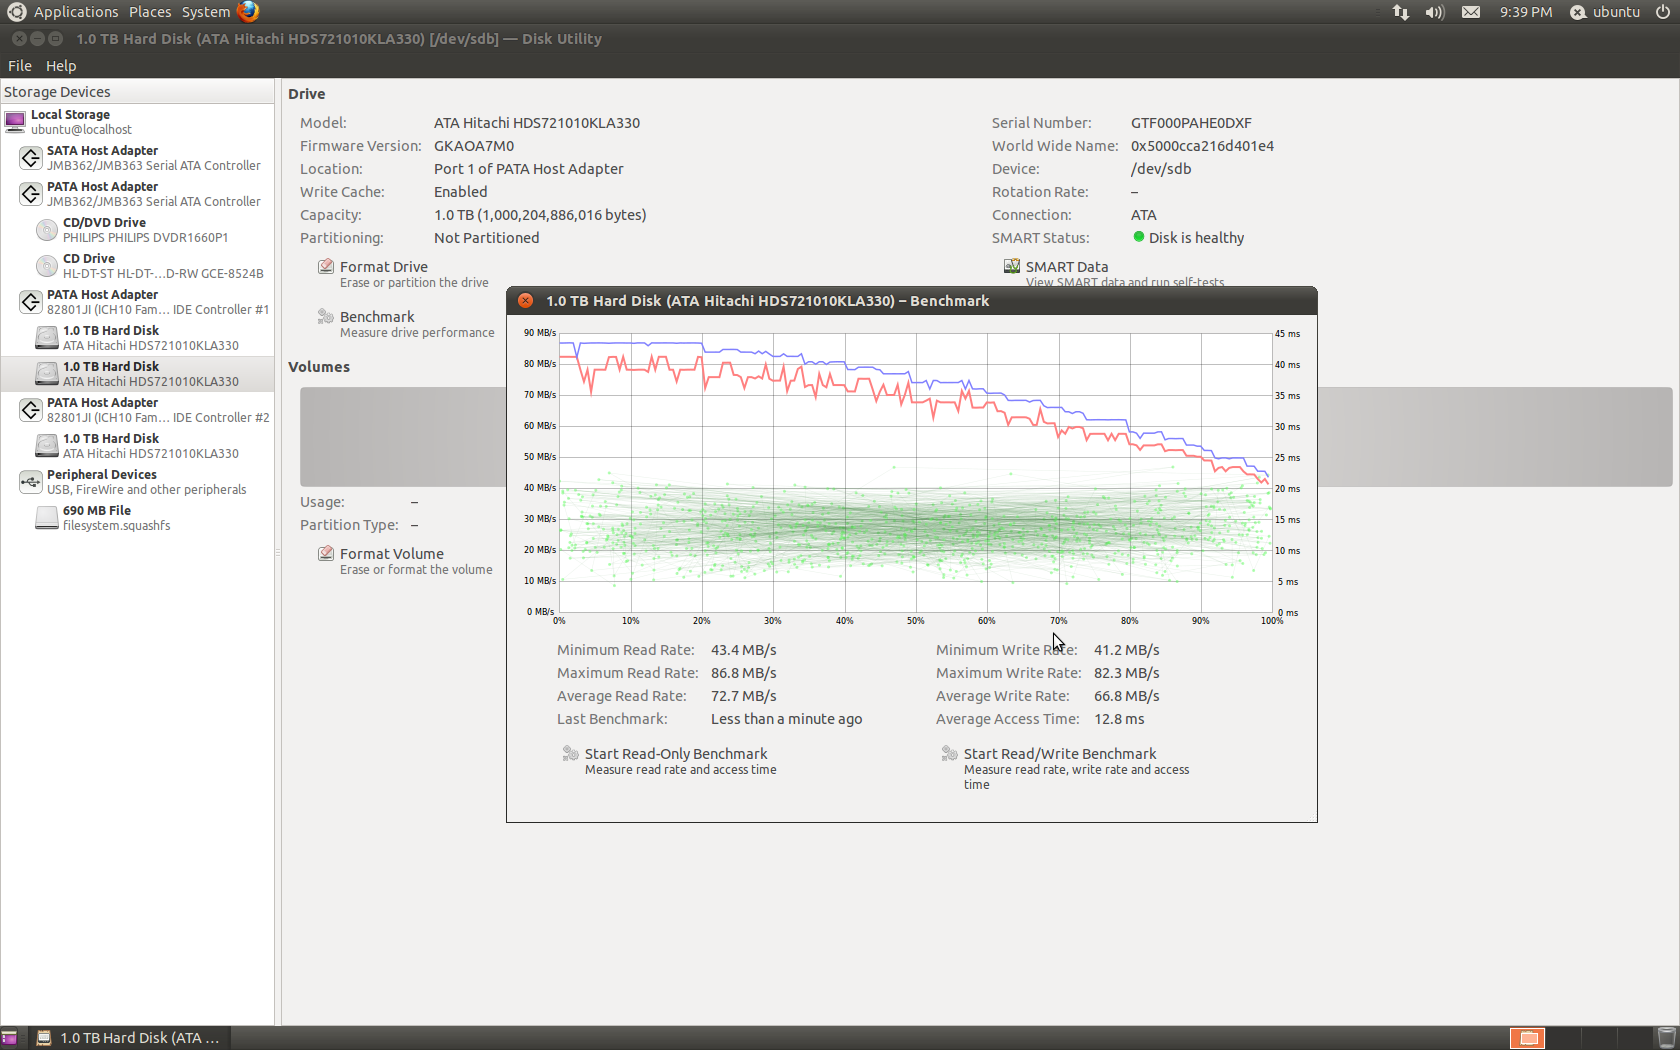Close the Benchmark dialog

(525, 301)
